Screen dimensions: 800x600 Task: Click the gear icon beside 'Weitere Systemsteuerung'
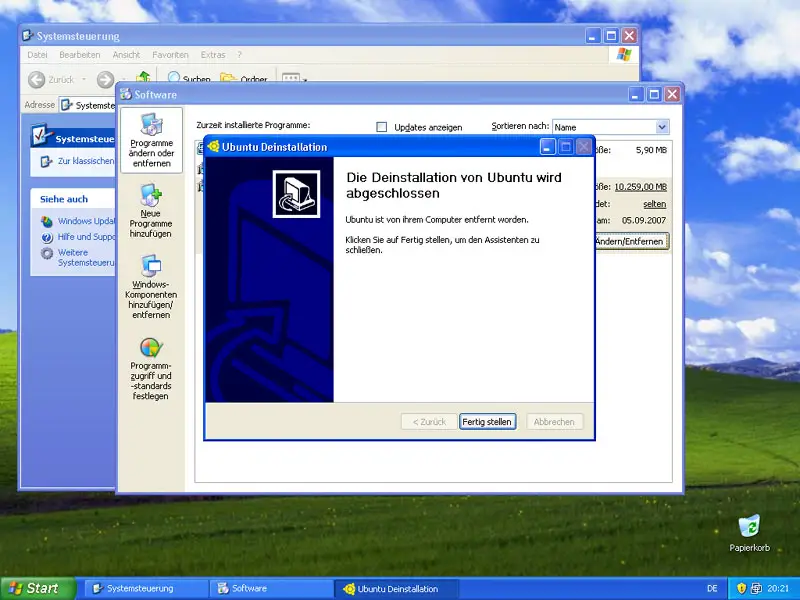(47, 254)
